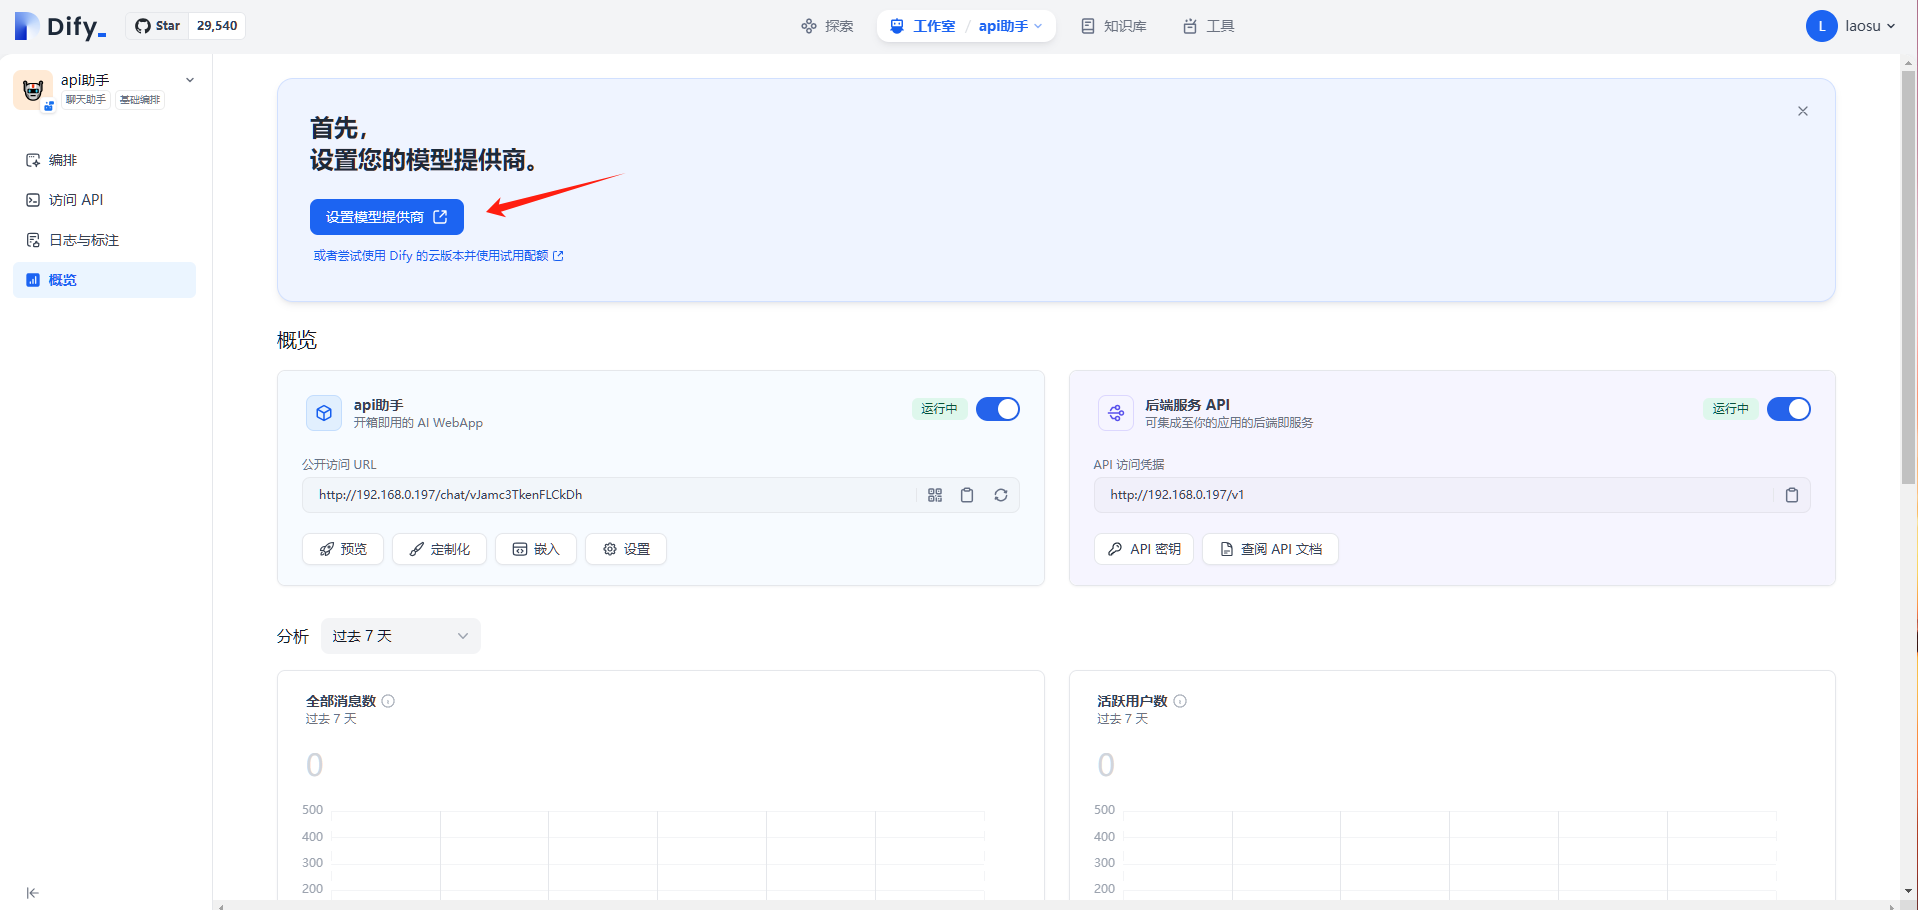The height and width of the screenshot is (910, 1918).
Task: Click the 基础编排 tag
Action: tap(140, 100)
